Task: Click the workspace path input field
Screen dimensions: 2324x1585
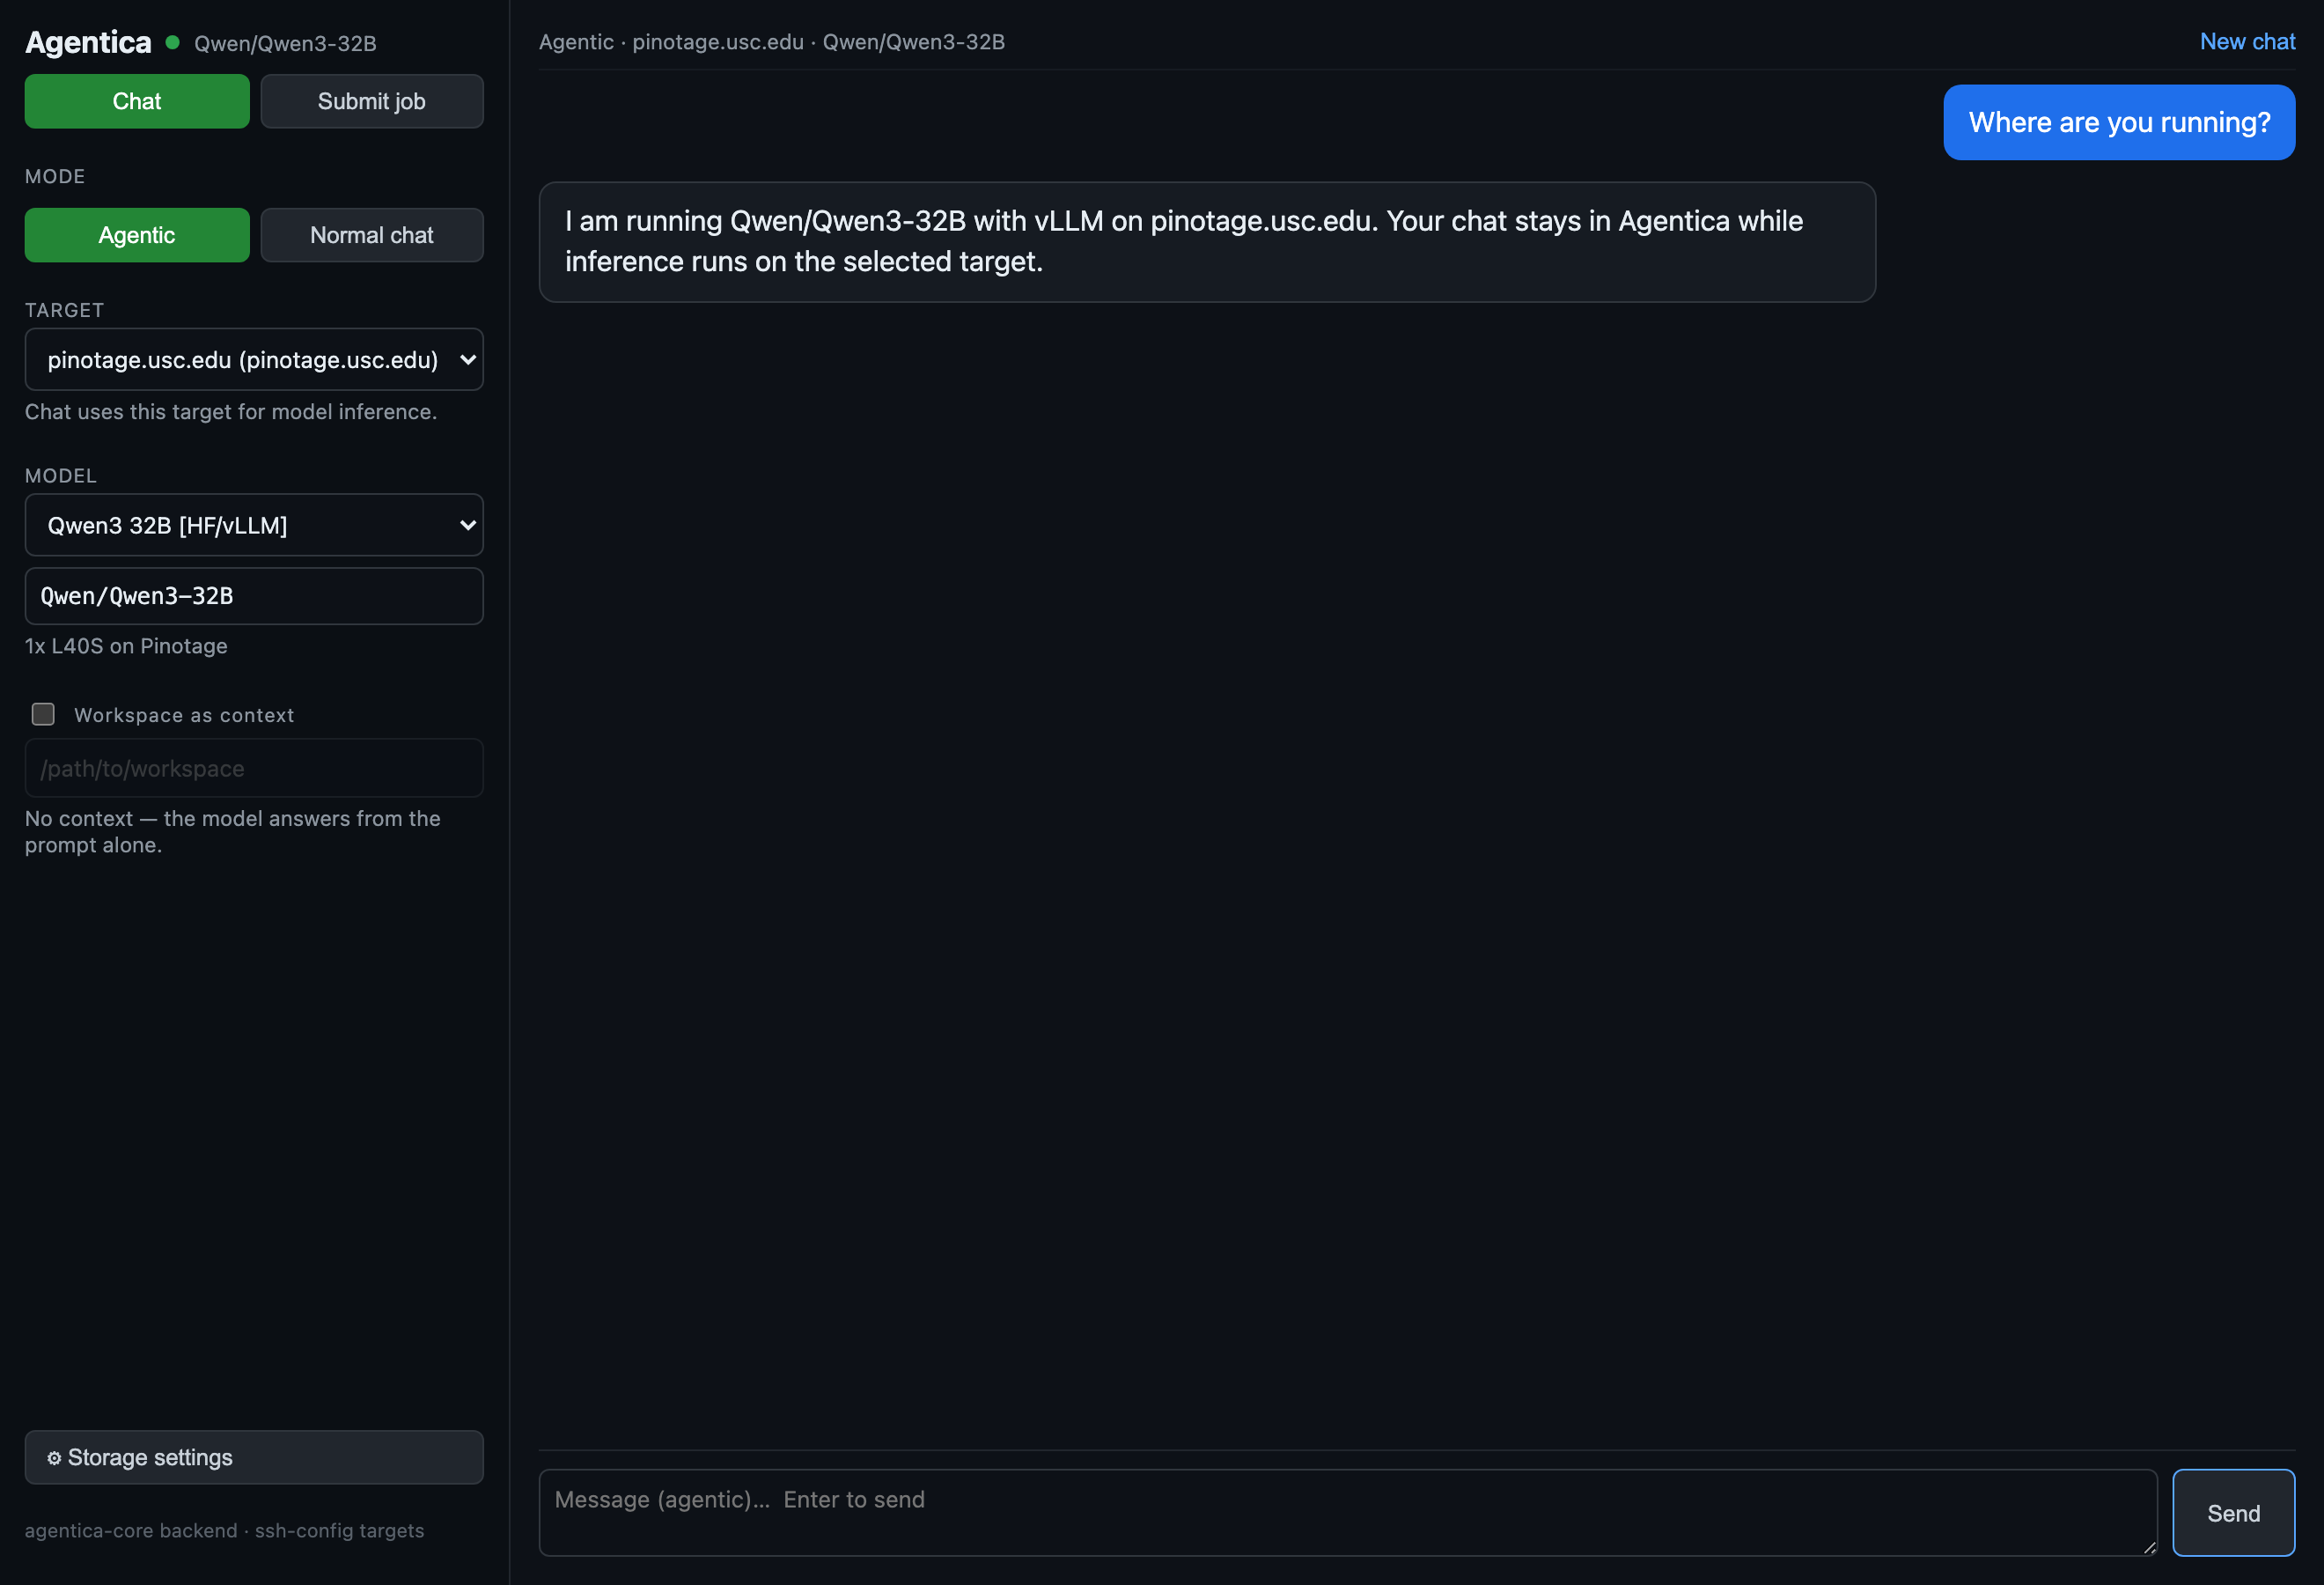Action: pyautogui.click(x=254, y=768)
